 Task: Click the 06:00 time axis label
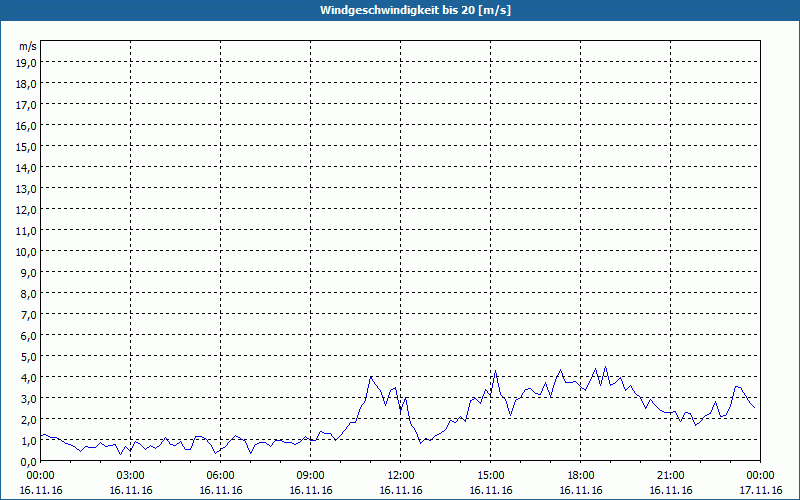tap(220, 476)
